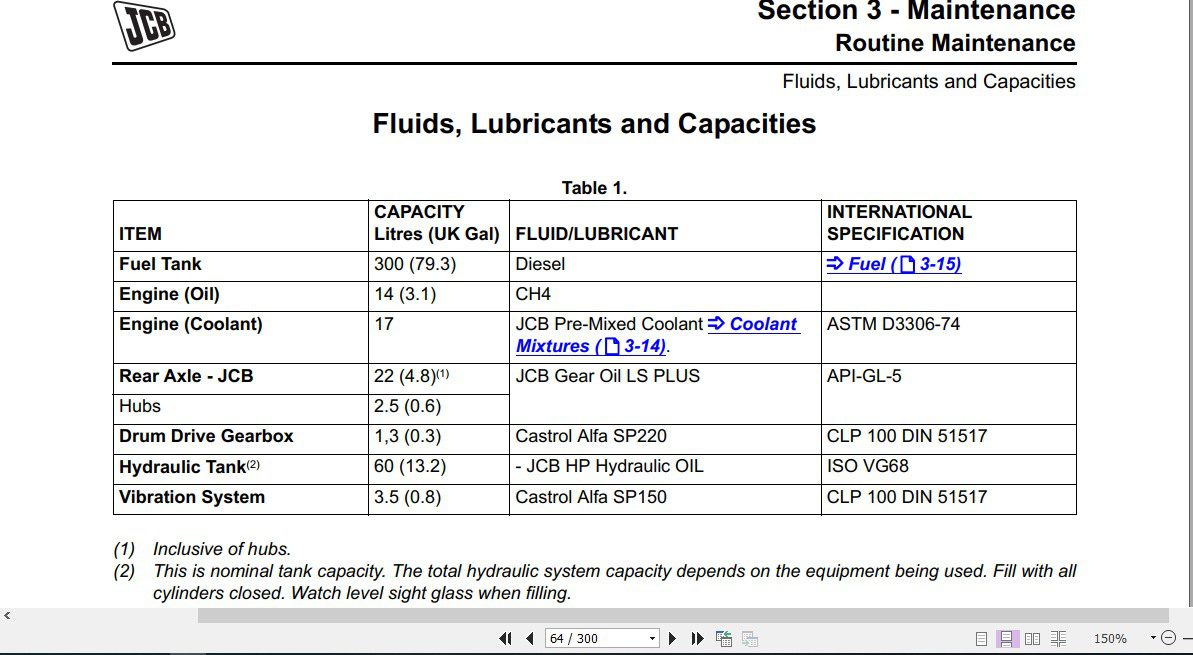Switch to single page view
This screenshot has height=655, width=1193.
coord(981,639)
